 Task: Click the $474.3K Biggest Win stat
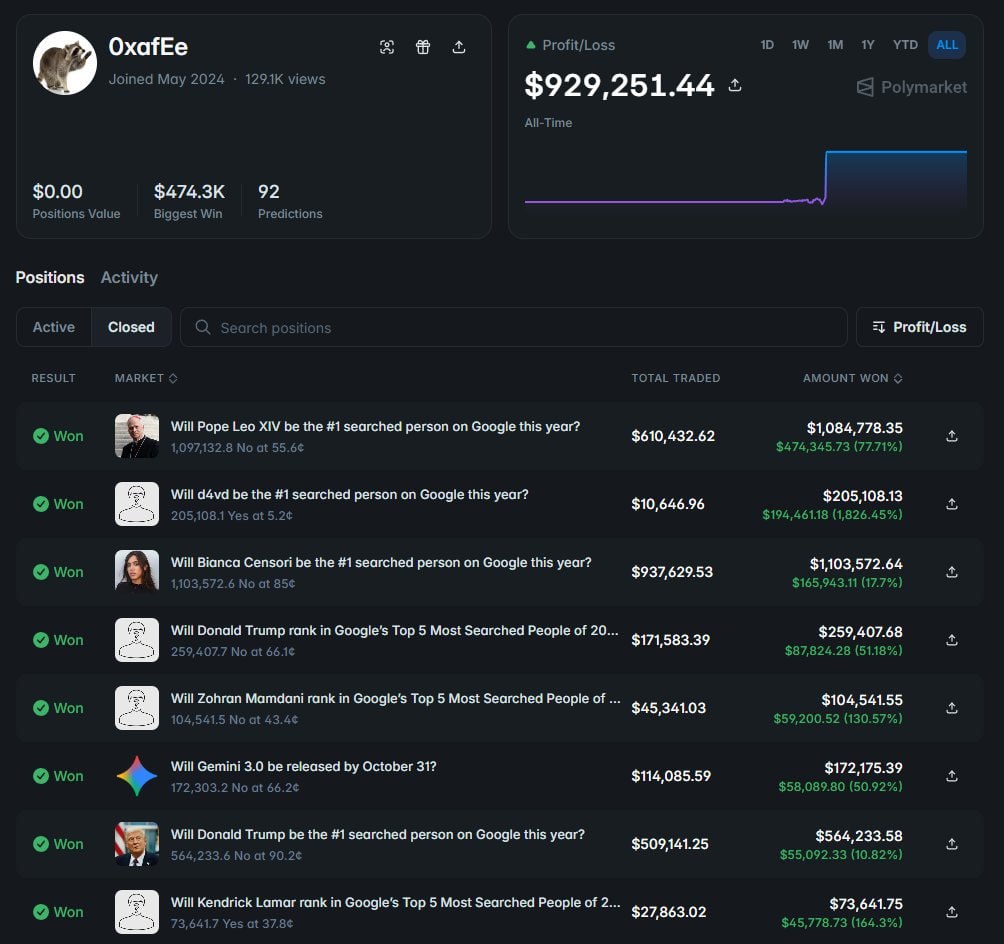point(189,200)
